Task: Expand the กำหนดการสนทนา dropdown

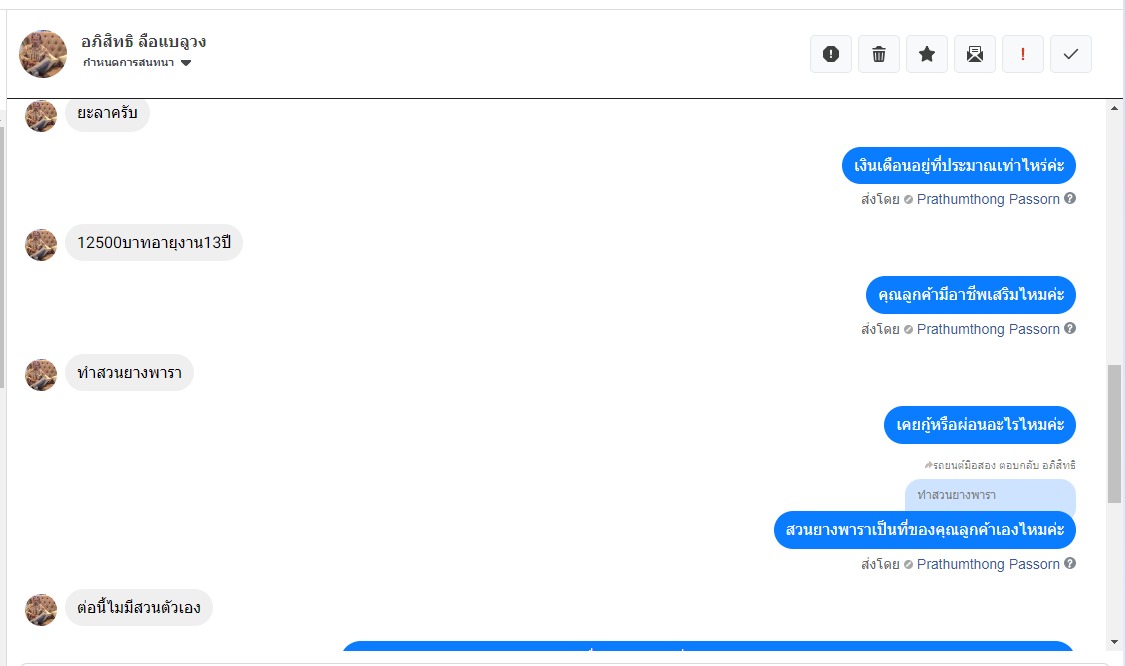Action: pyautogui.click(x=186, y=63)
